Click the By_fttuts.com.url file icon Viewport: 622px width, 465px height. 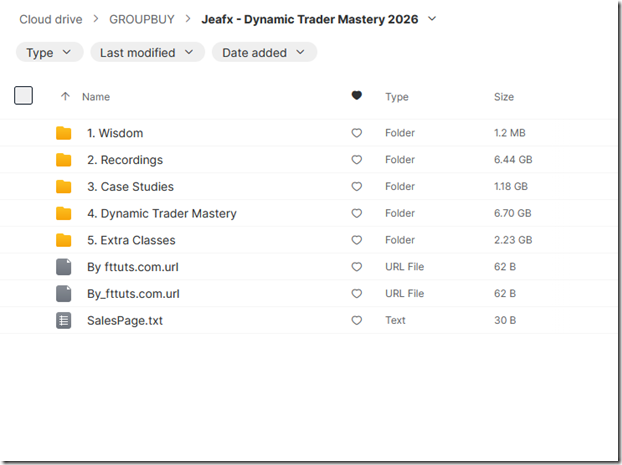coord(63,294)
